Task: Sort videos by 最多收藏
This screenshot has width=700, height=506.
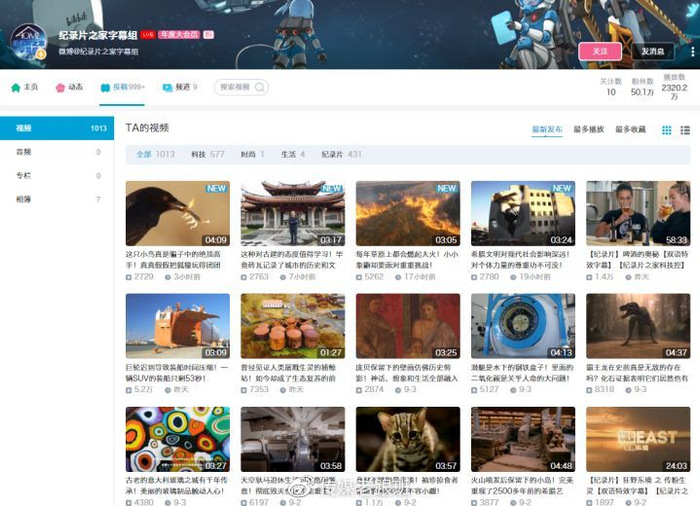Action: (630, 130)
